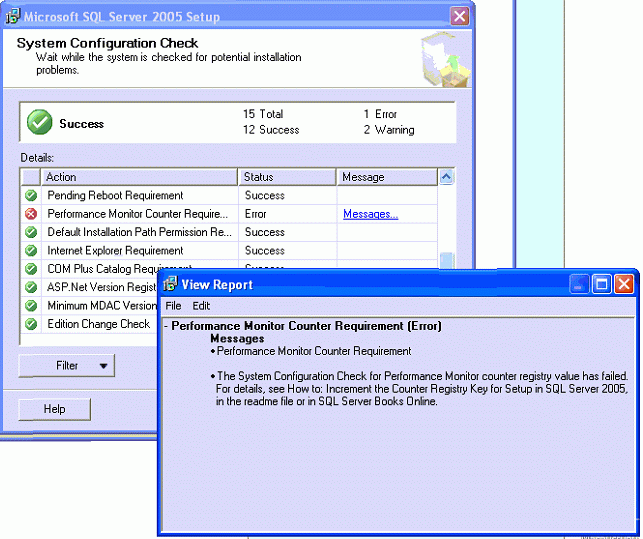643x539 pixels.
Task: Close the View Report window
Action: click(624, 285)
